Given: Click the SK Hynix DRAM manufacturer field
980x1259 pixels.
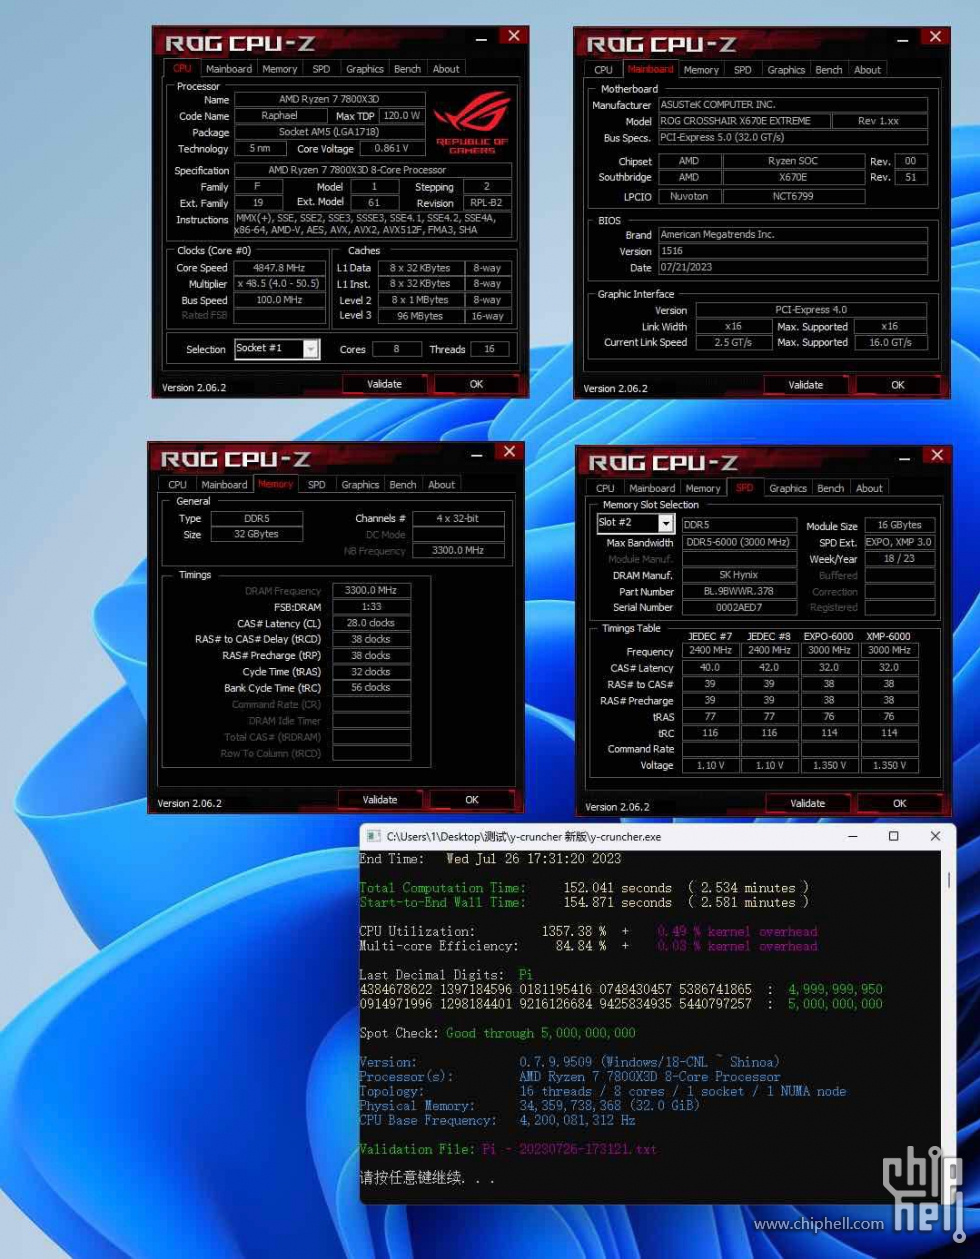Looking at the screenshot, I should click(x=739, y=575).
